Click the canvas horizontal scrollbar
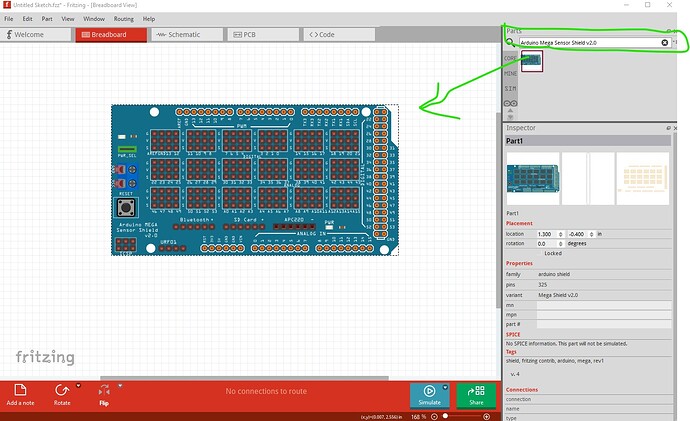The height and width of the screenshot is (421, 690). (244, 378)
